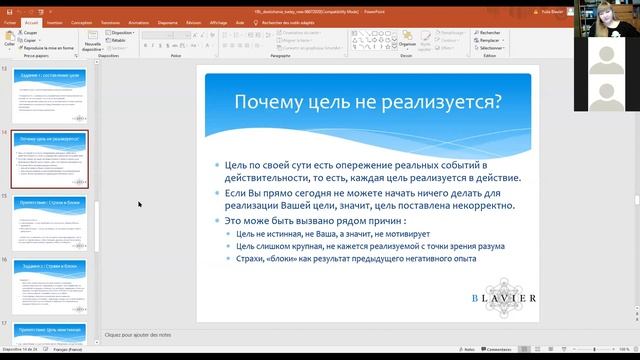
Task: Switch to slide sorter view icon
Action: point(538,349)
